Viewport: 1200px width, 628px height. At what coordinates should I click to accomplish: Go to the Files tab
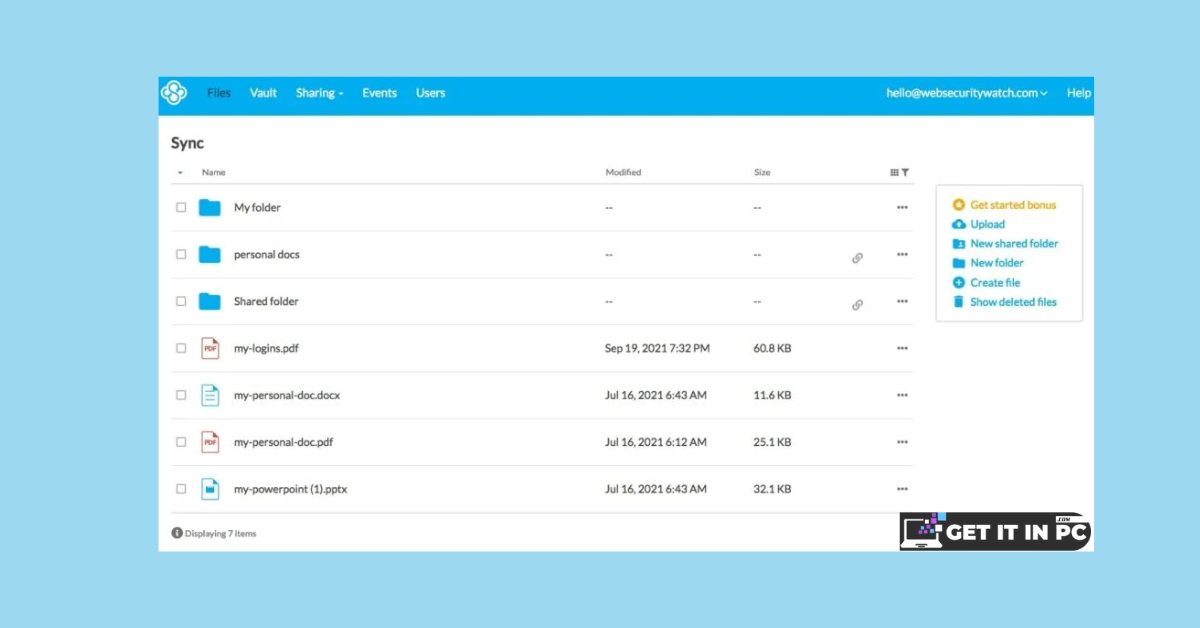[x=219, y=93]
